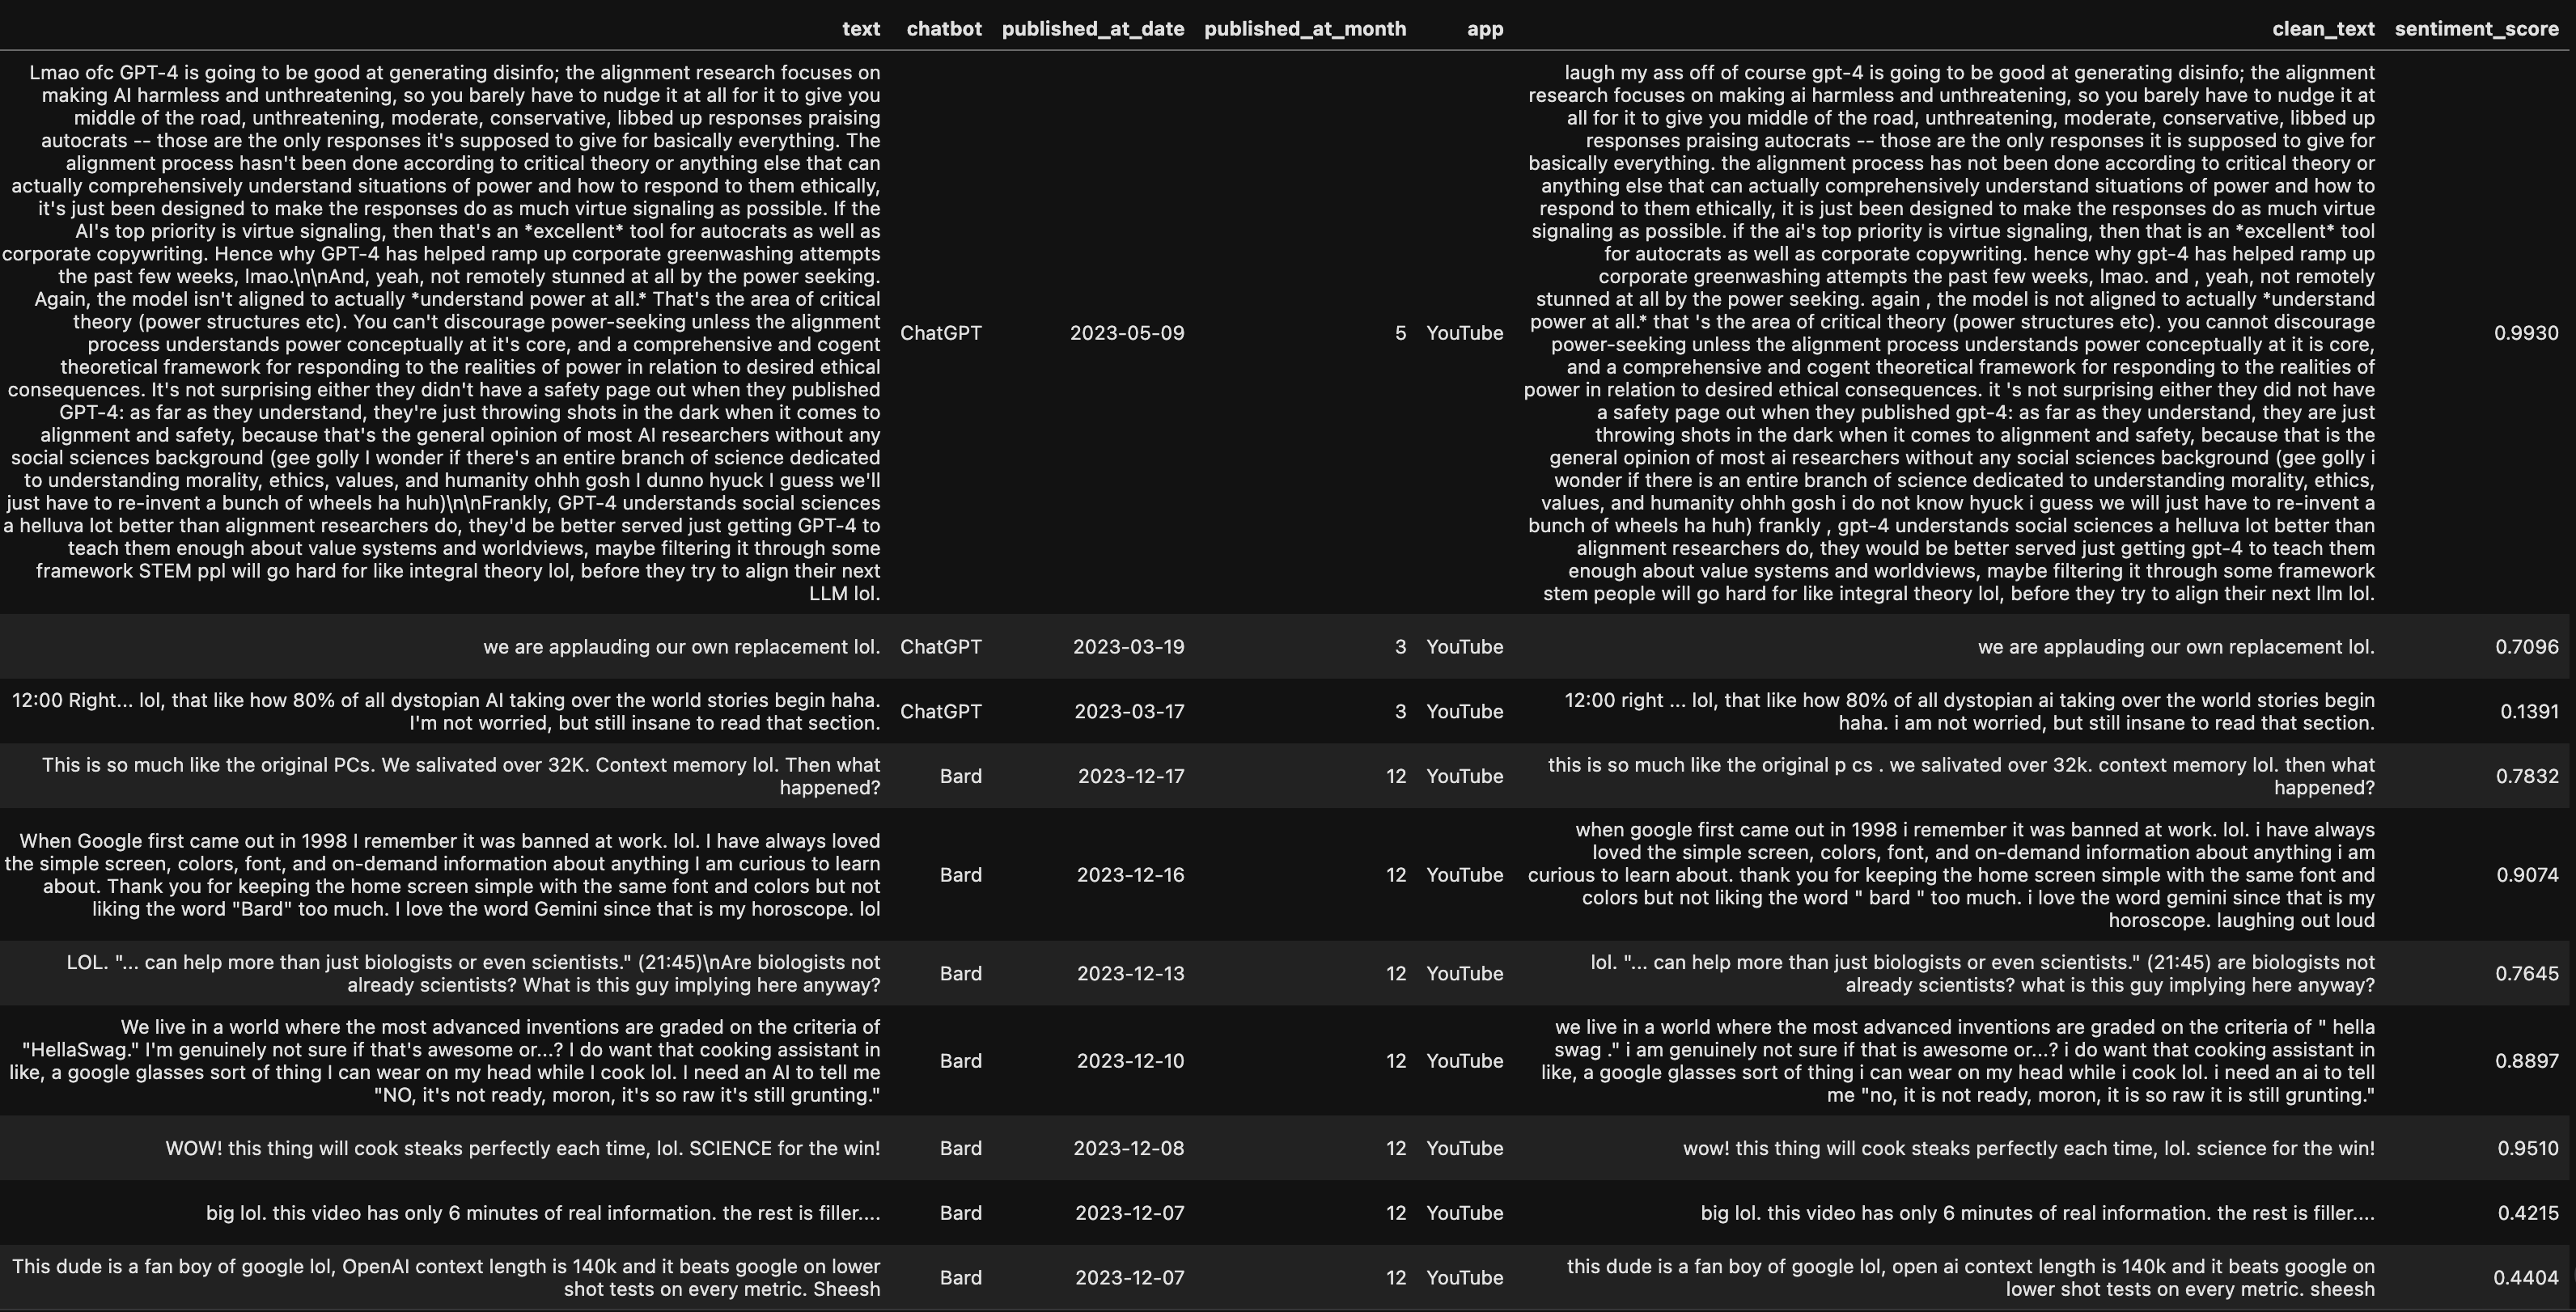
Task: Click the "published_at_date" column header
Action: (1093, 29)
